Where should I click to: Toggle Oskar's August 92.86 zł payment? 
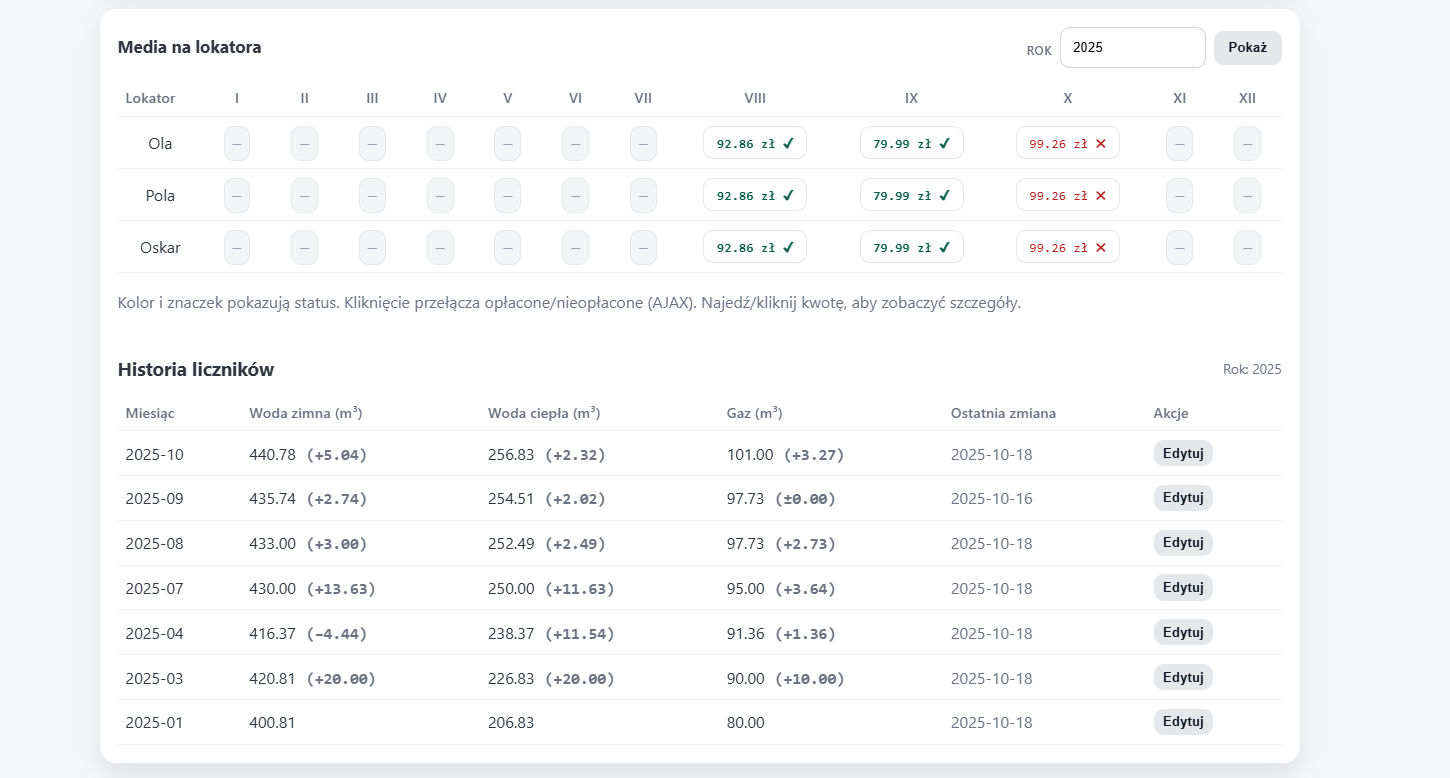click(x=755, y=247)
